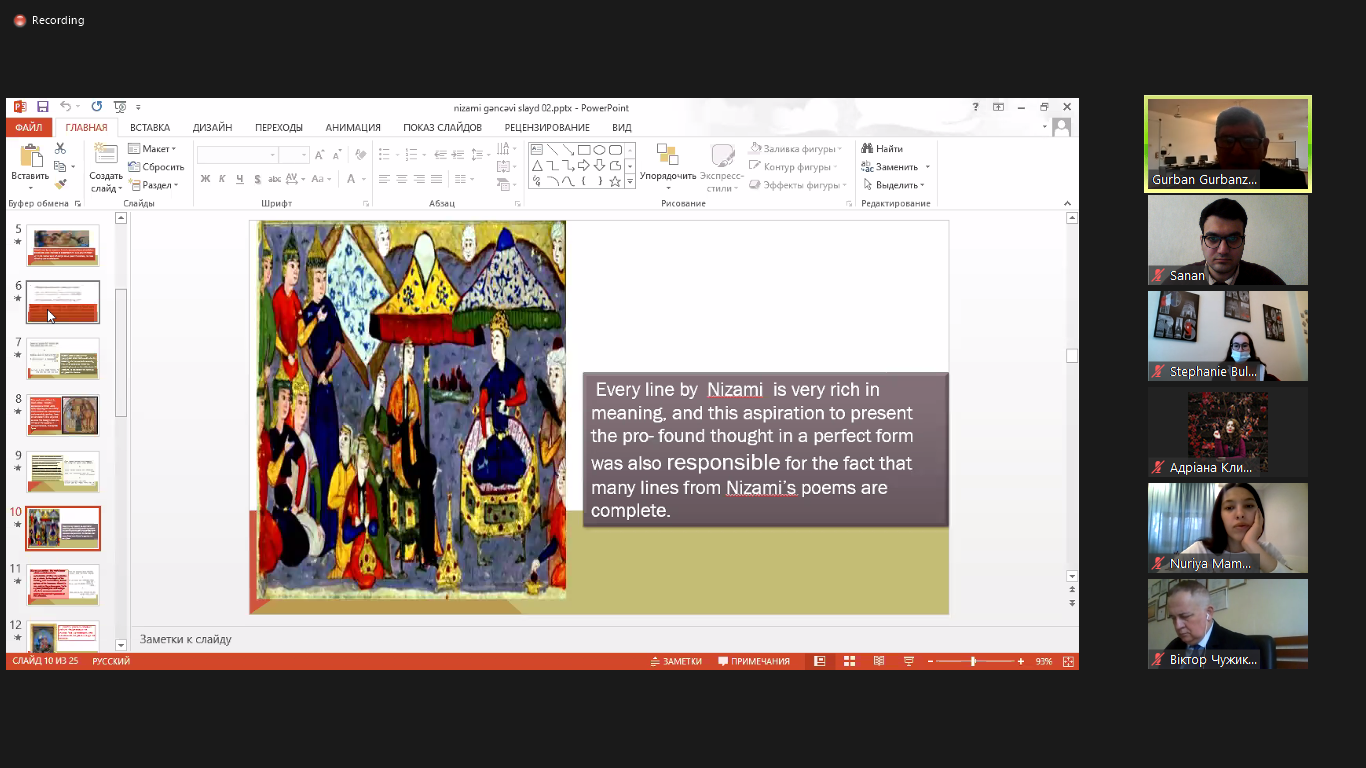The height and width of the screenshot is (768, 1366).
Task: Undo the last action in PowerPoint
Action: (x=65, y=107)
